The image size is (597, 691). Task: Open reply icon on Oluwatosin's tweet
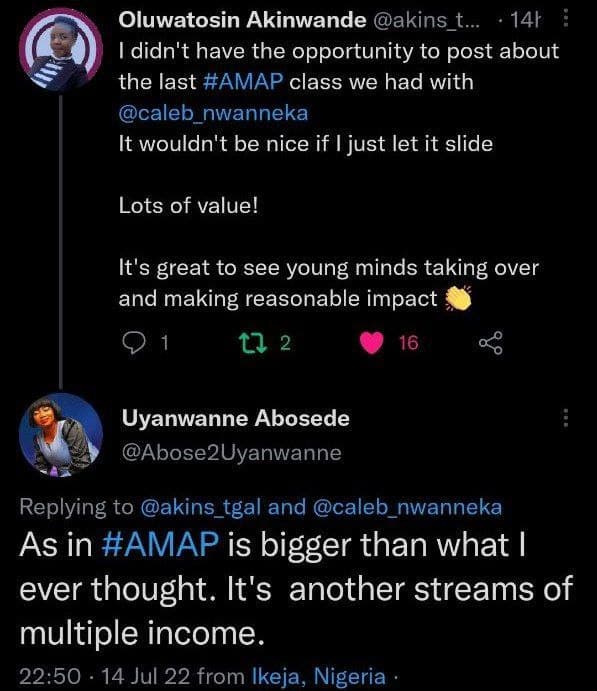coord(133,342)
